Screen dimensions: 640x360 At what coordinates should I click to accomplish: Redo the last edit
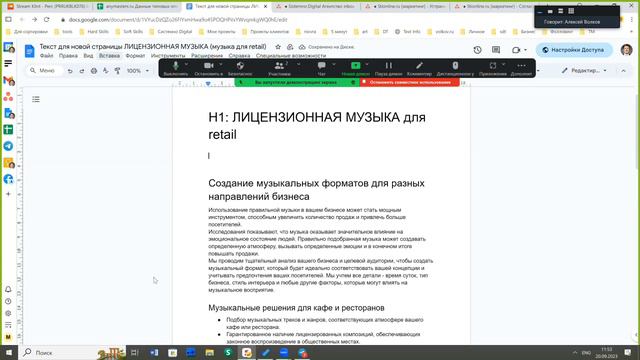click(82, 71)
